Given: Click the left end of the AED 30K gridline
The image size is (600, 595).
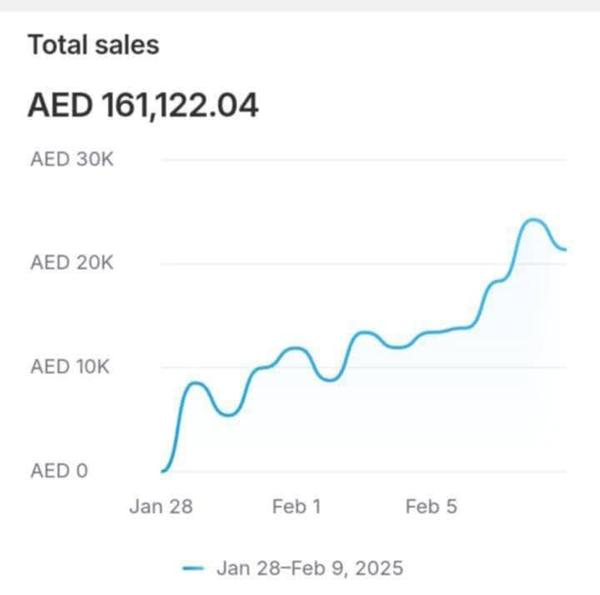Looking at the screenshot, I should pyautogui.click(x=164, y=160).
